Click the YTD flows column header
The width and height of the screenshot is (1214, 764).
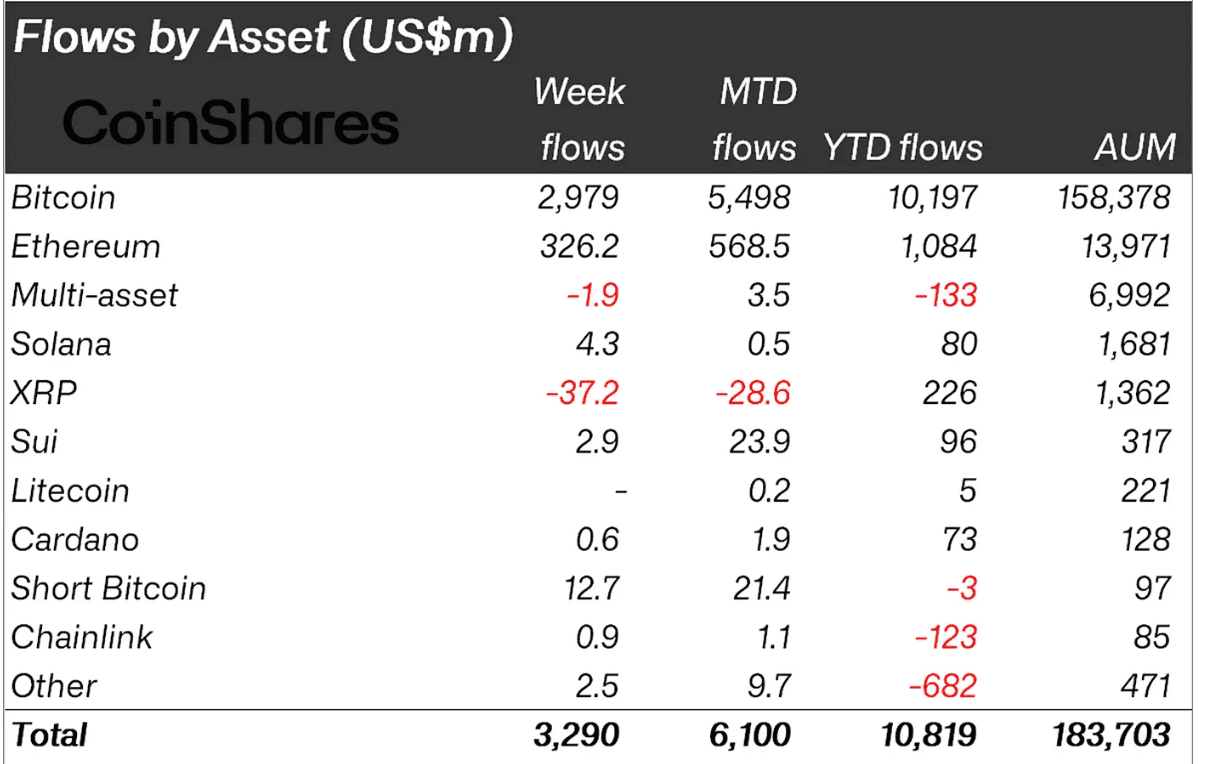(x=903, y=149)
